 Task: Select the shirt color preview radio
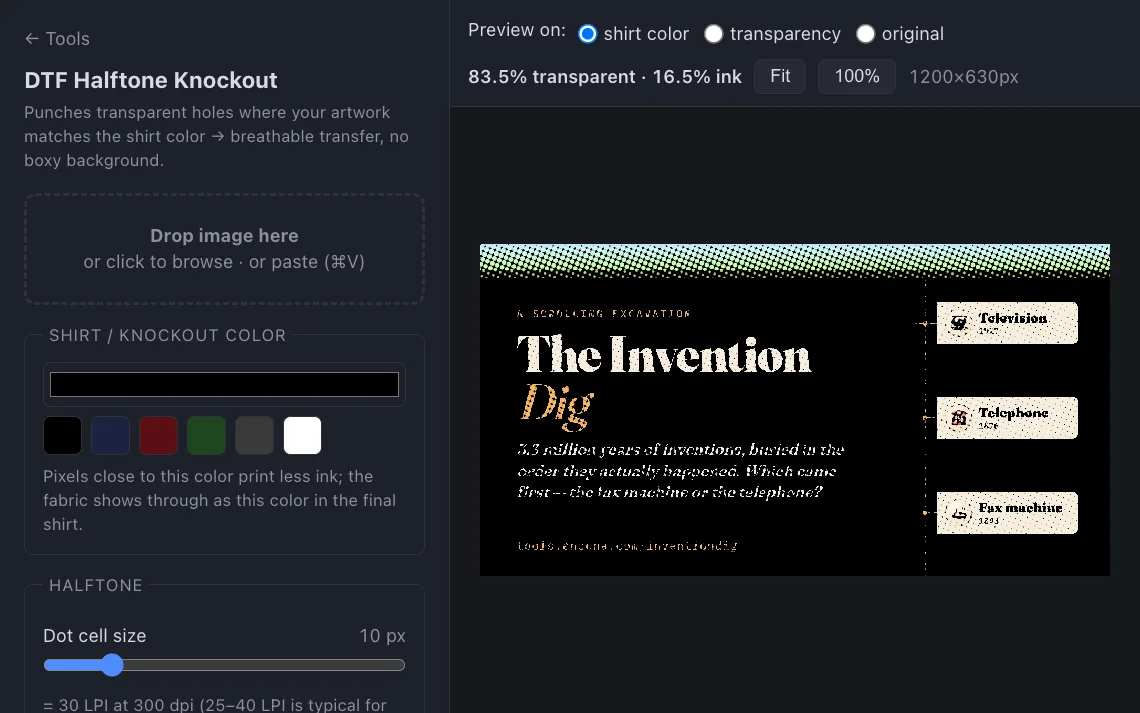click(587, 34)
